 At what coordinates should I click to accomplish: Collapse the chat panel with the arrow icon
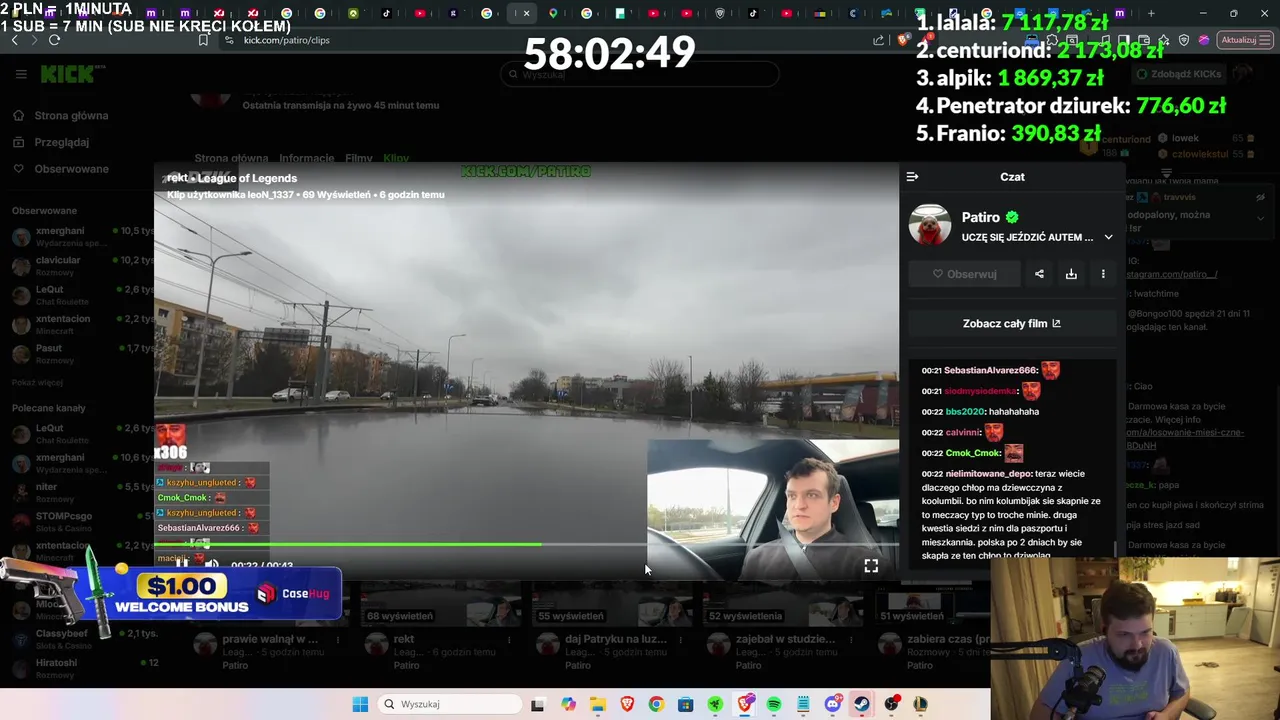(912, 177)
